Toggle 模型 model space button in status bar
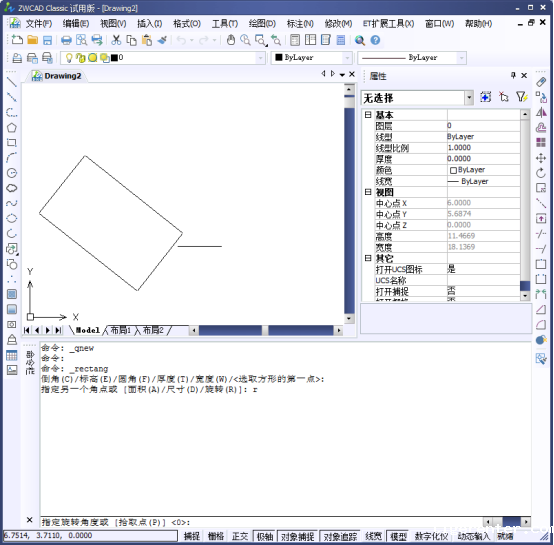The width and height of the screenshot is (554, 545). tap(398, 537)
